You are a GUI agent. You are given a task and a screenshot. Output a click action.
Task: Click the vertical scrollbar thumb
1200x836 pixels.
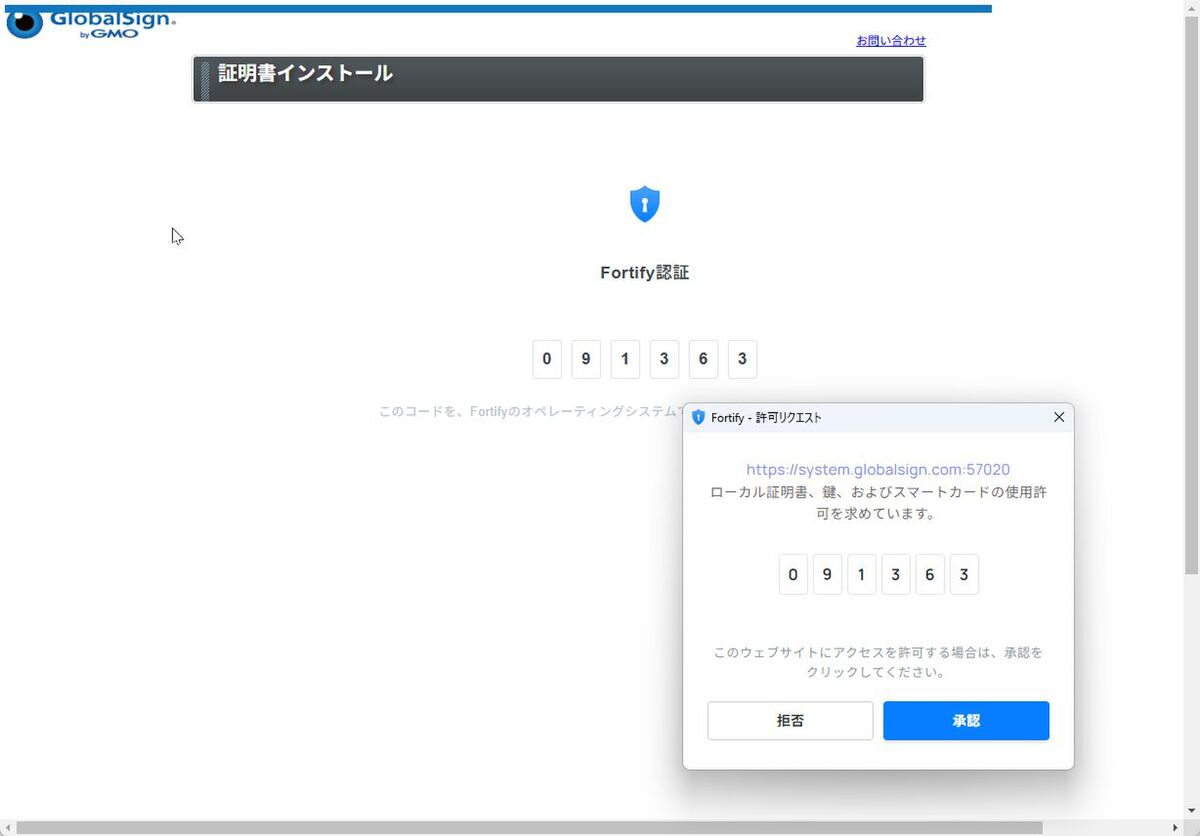1191,295
